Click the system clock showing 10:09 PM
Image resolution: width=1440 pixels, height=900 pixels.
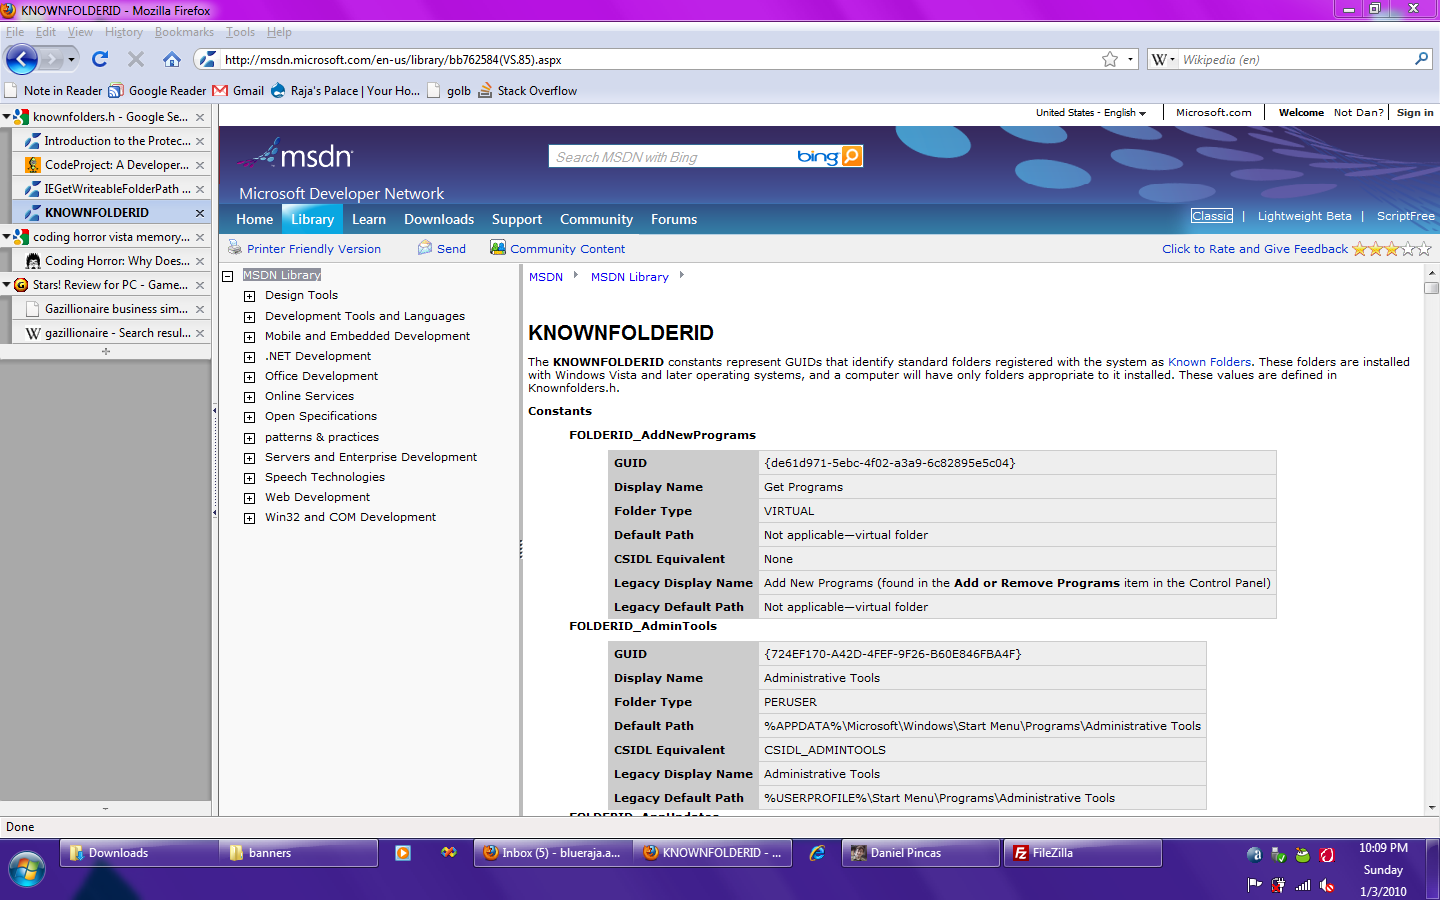(1383, 848)
